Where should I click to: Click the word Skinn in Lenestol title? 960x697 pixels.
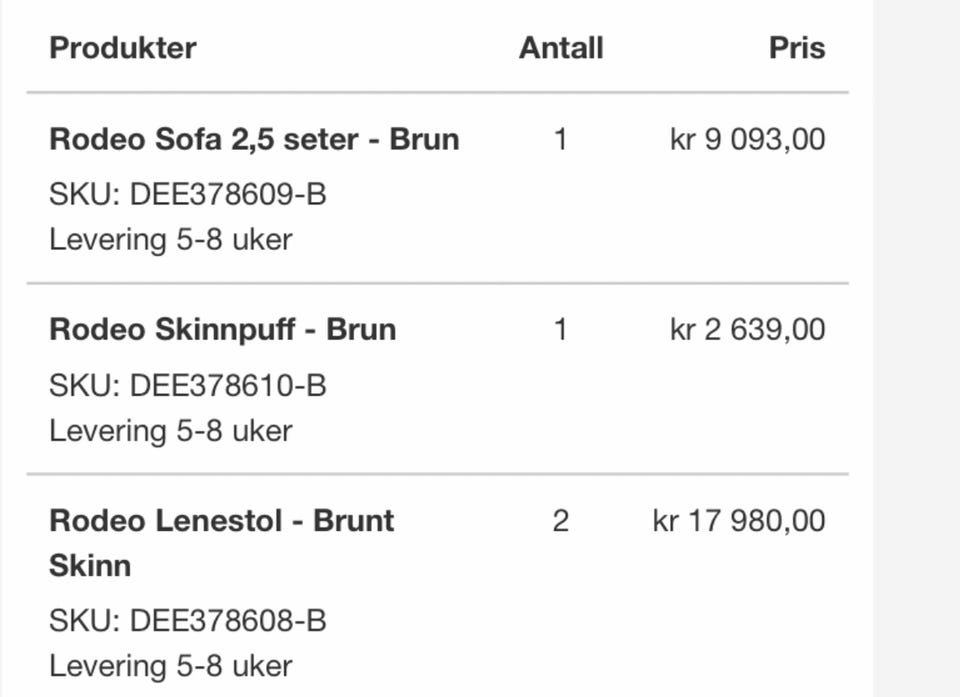pos(90,565)
